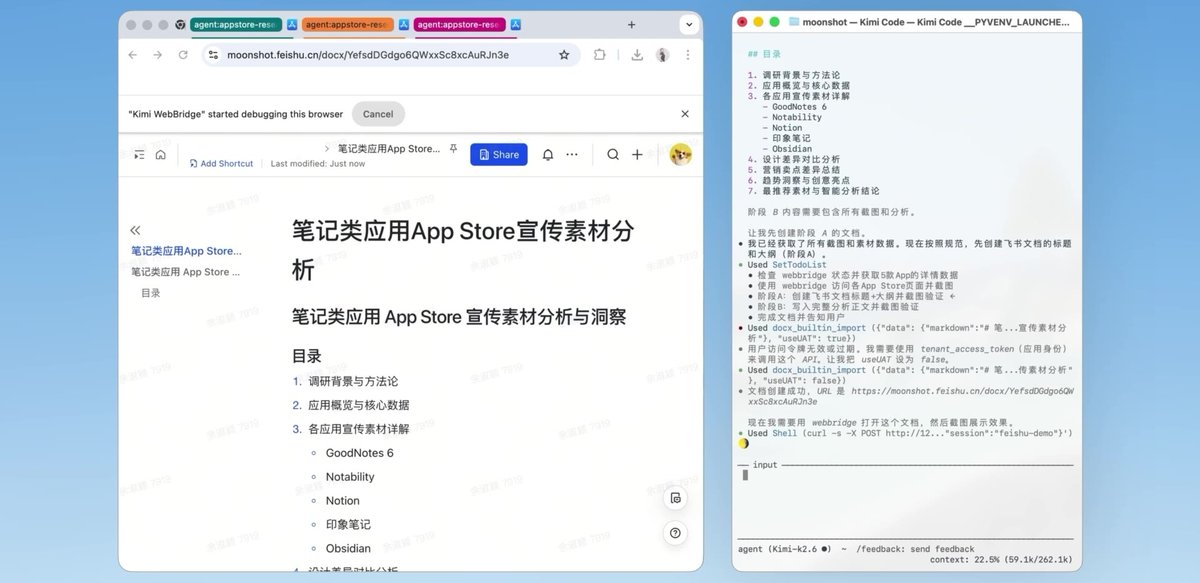Open site information icon in address bar
This screenshot has width=1200, height=583.
pyautogui.click(x=214, y=55)
